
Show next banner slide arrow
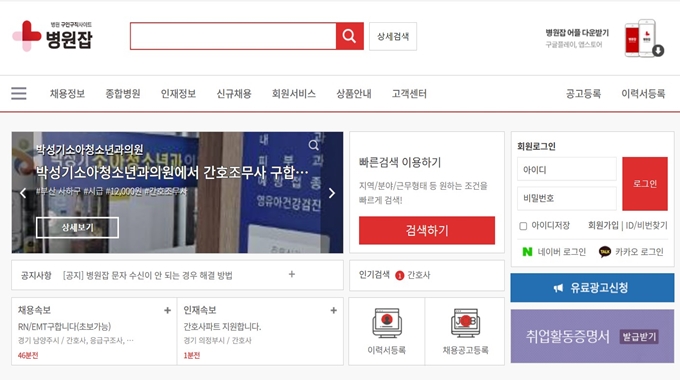coord(332,193)
